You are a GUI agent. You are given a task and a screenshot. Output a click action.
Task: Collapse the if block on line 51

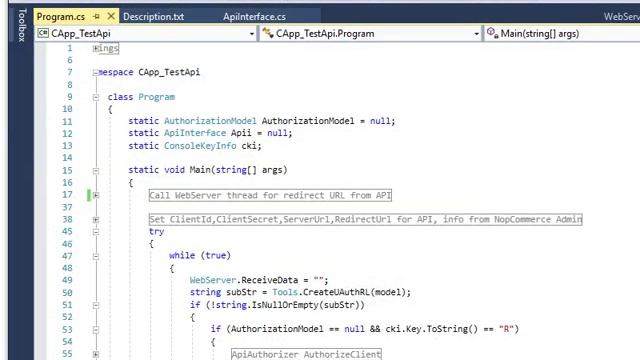96,305
